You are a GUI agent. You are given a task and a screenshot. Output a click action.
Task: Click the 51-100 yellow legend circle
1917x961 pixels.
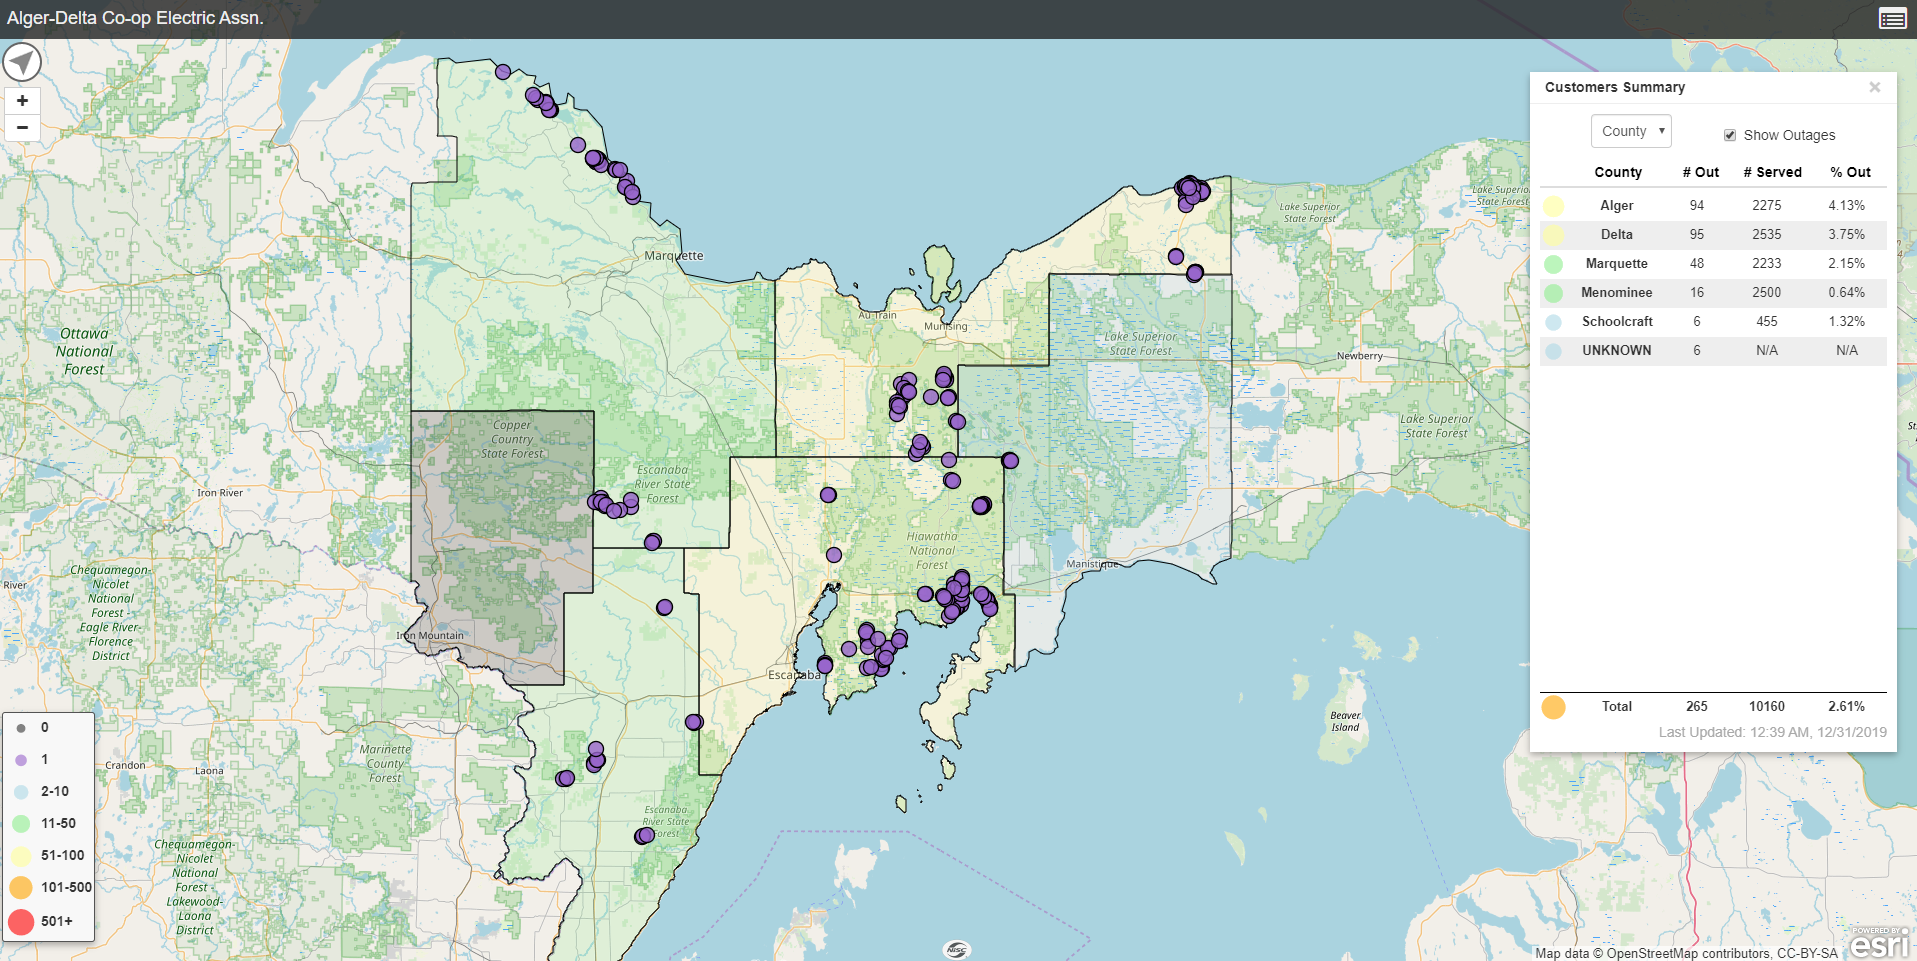point(21,856)
